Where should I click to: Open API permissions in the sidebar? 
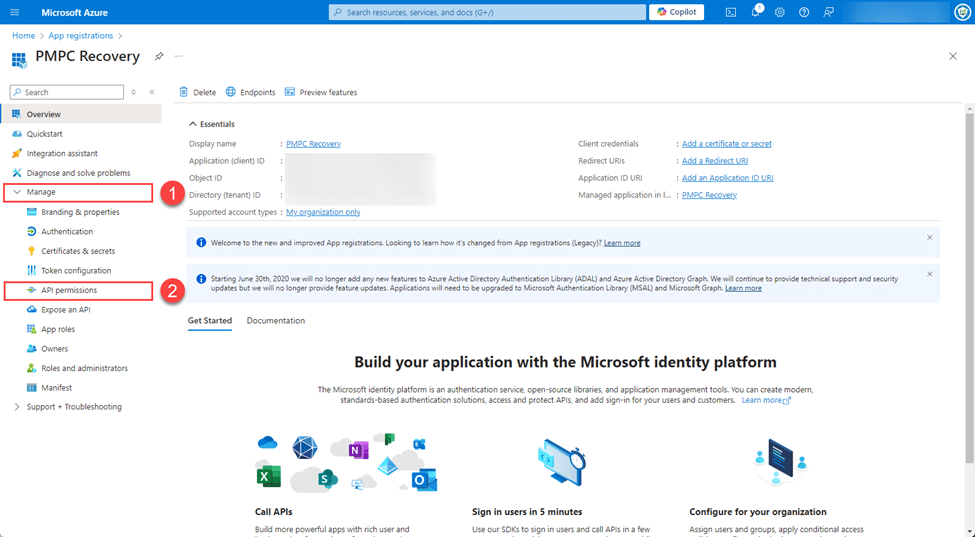[68, 290]
